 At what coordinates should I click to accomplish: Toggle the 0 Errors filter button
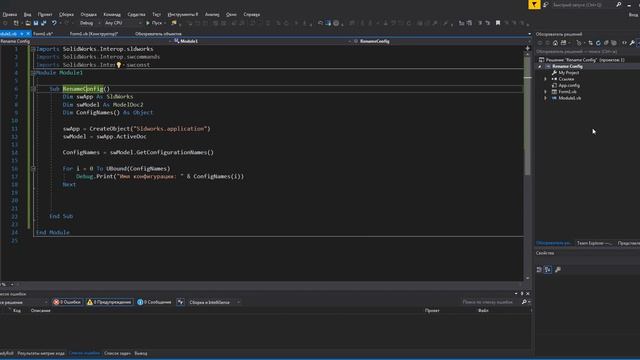[67, 302]
